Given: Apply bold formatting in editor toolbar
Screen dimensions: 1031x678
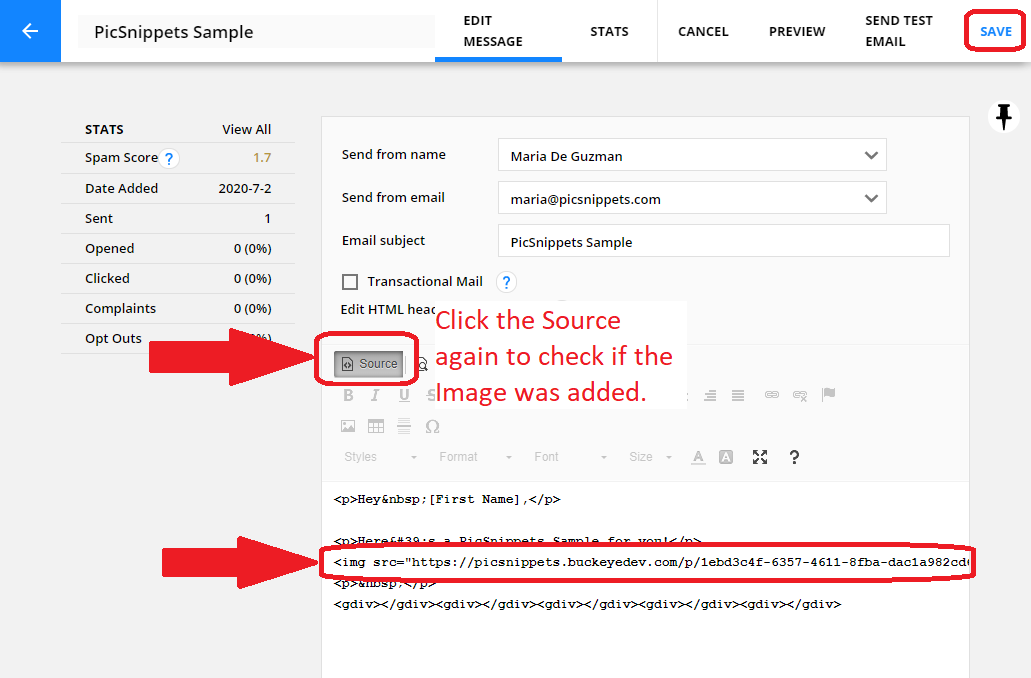Looking at the screenshot, I should tap(348, 395).
